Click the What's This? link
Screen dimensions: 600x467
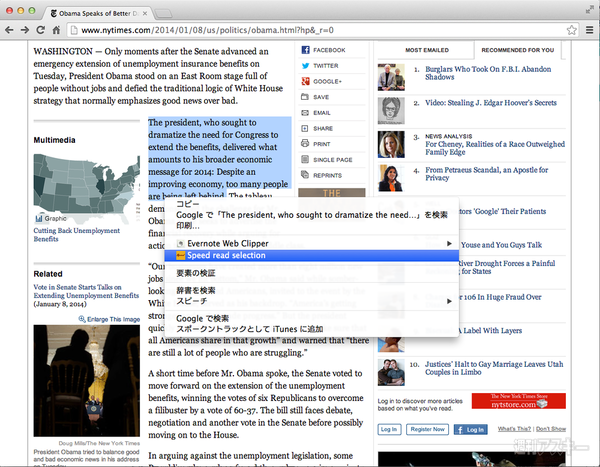click(514, 429)
